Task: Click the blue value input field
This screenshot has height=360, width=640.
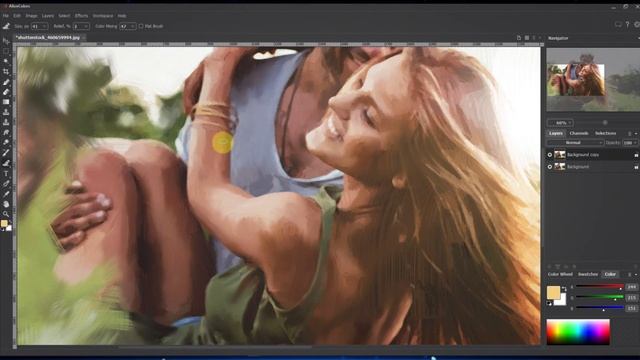Action: point(632,308)
